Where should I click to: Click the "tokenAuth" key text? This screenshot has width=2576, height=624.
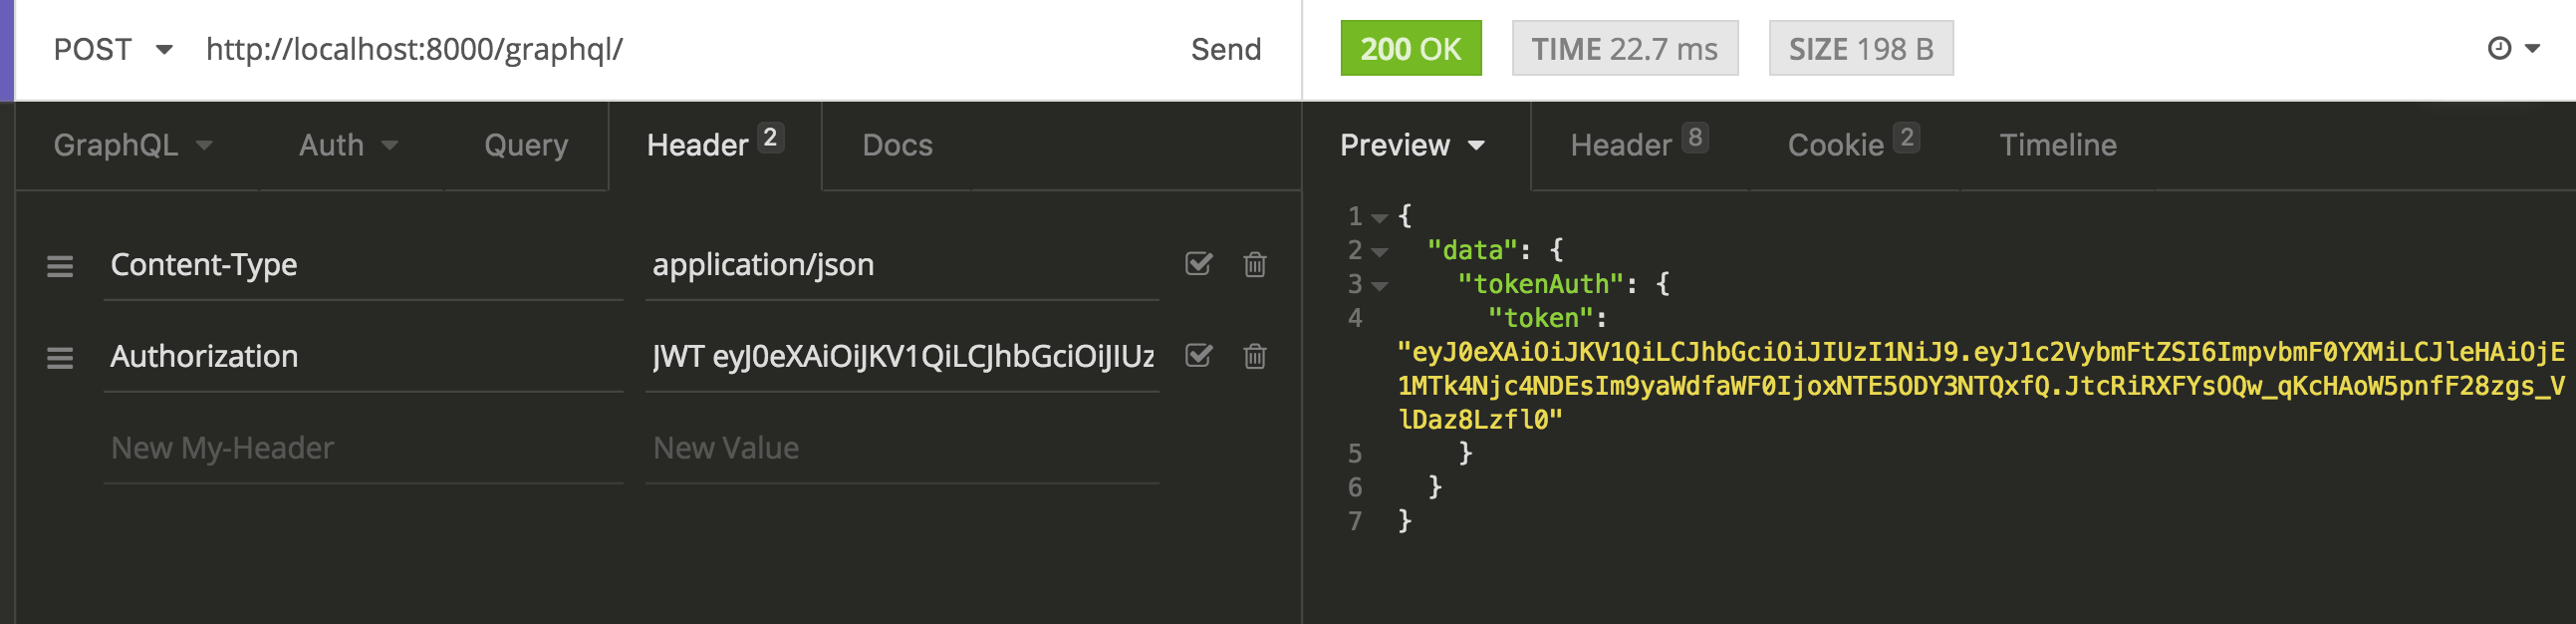click(x=1540, y=284)
